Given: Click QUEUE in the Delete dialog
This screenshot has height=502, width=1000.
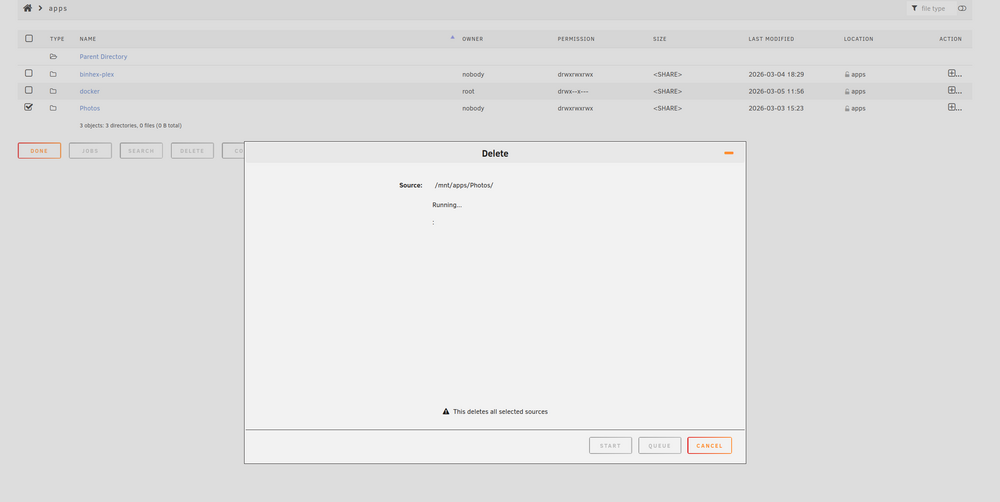Looking at the screenshot, I should pos(659,445).
